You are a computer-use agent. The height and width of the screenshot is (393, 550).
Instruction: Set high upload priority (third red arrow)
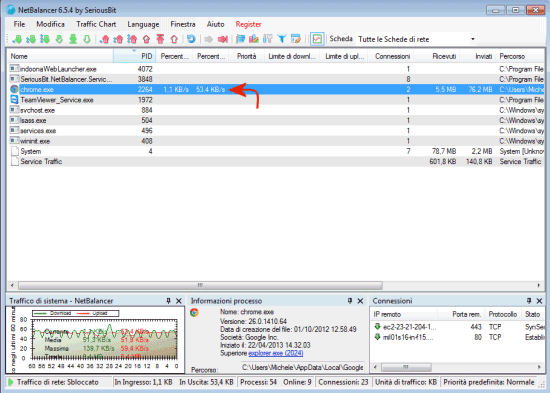pyautogui.click(x=132, y=39)
